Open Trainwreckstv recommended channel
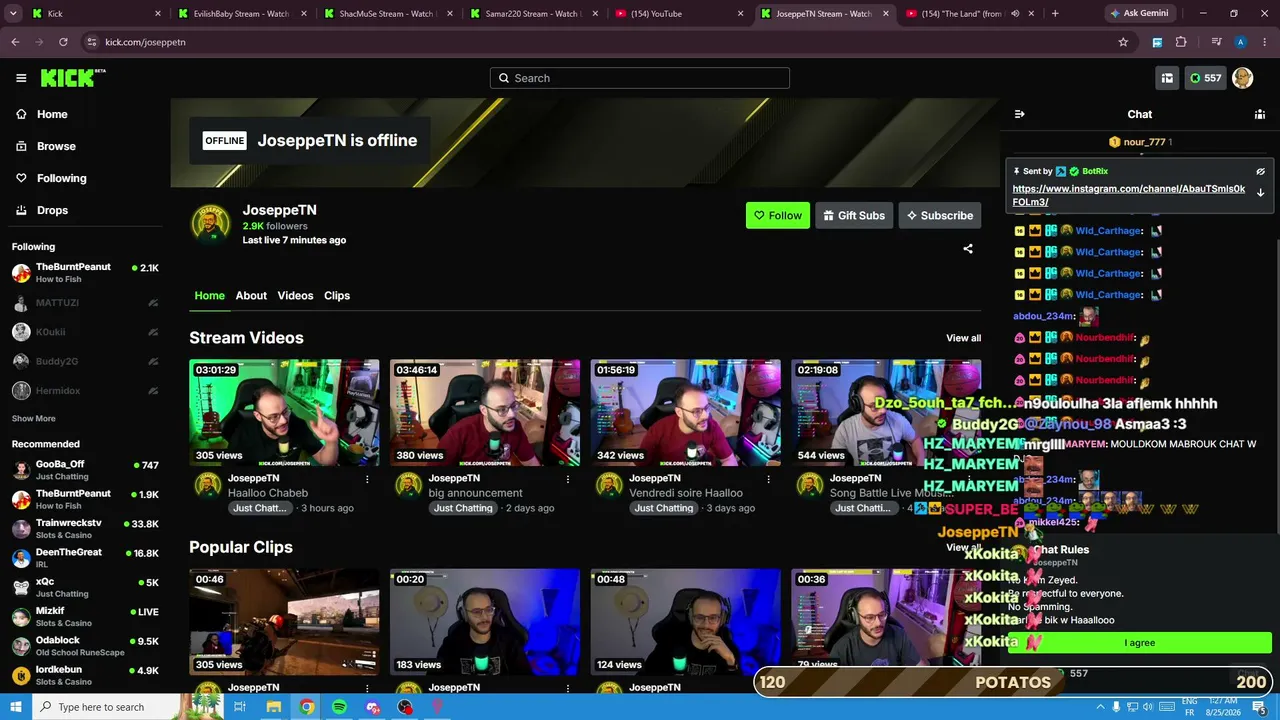 pyautogui.click(x=85, y=529)
